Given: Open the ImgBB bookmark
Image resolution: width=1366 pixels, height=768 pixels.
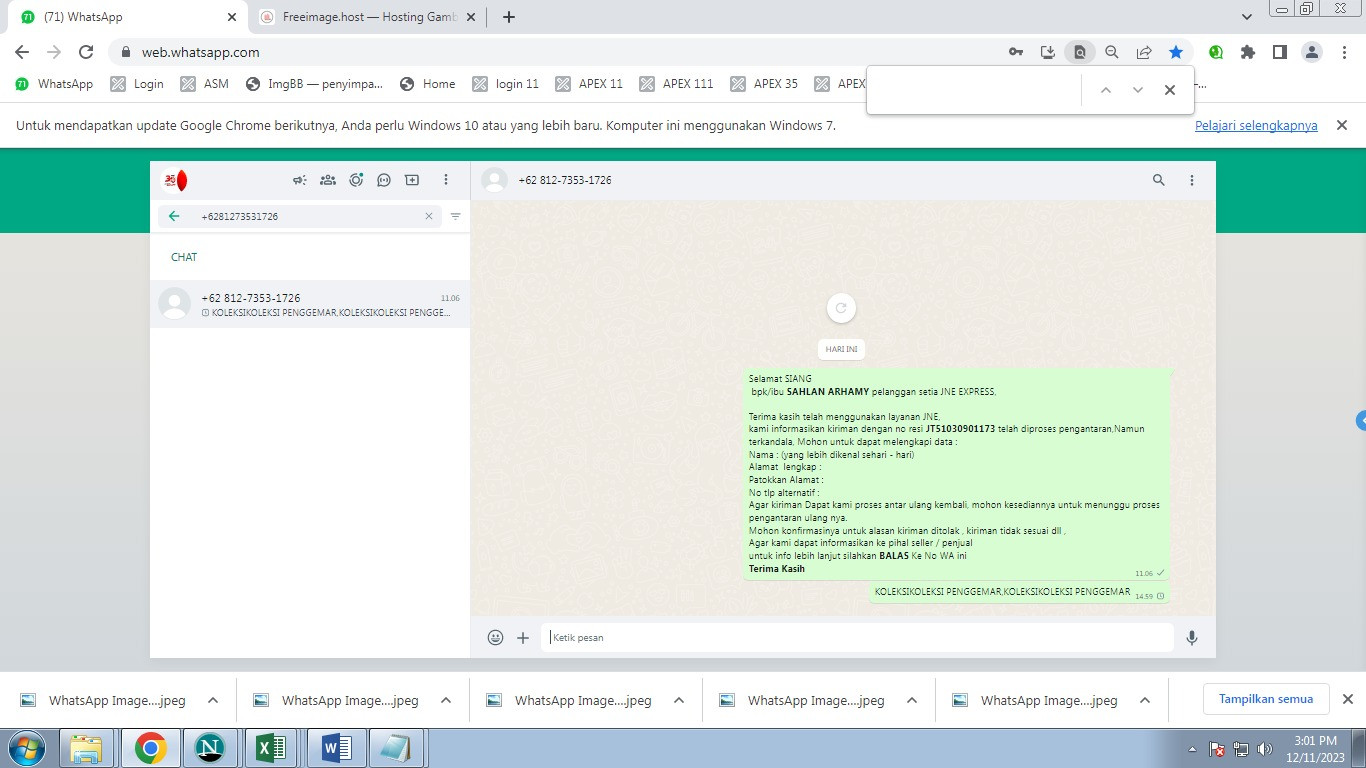Looking at the screenshot, I should [315, 84].
